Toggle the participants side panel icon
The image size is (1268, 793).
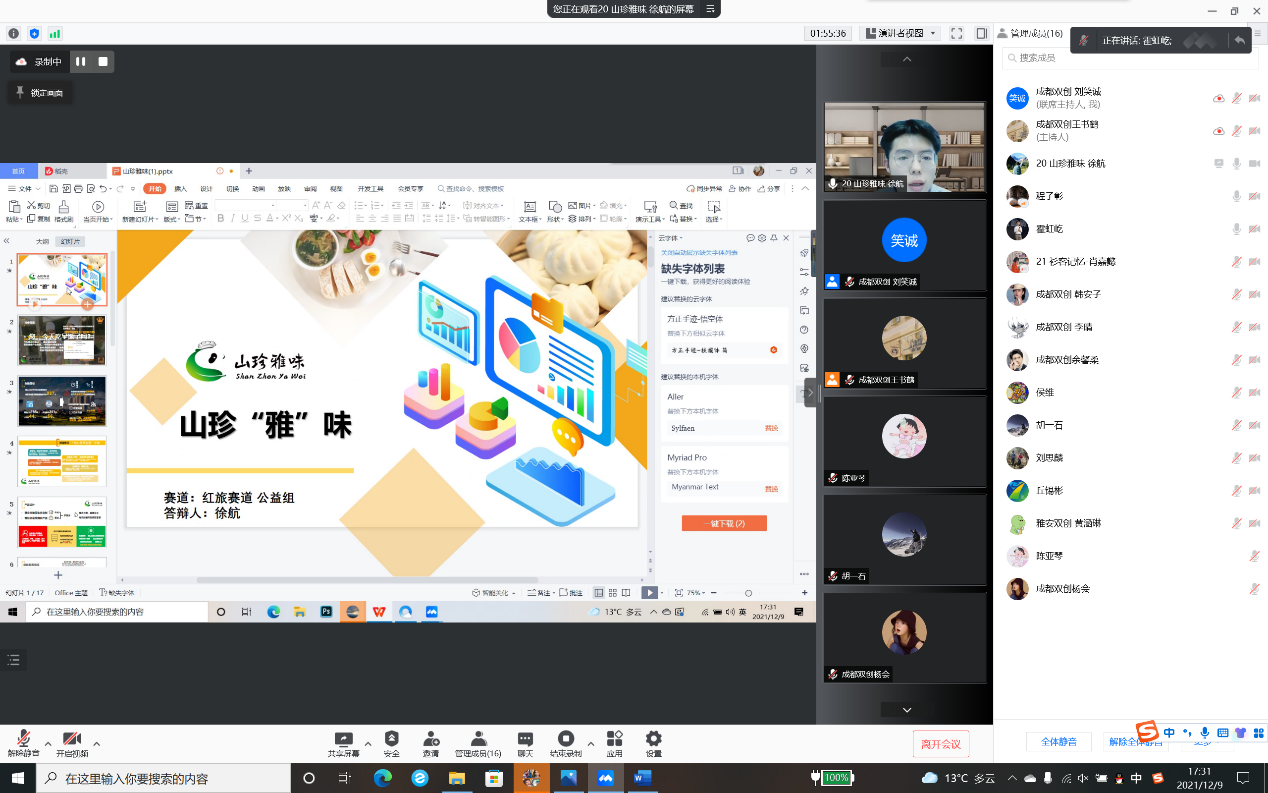[982, 33]
